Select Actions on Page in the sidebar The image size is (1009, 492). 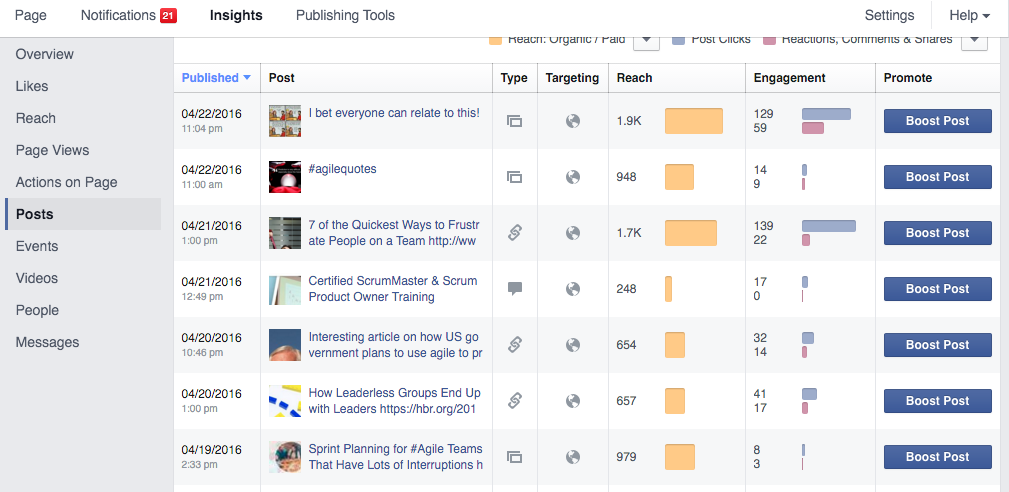pyautogui.click(x=66, y=182)
